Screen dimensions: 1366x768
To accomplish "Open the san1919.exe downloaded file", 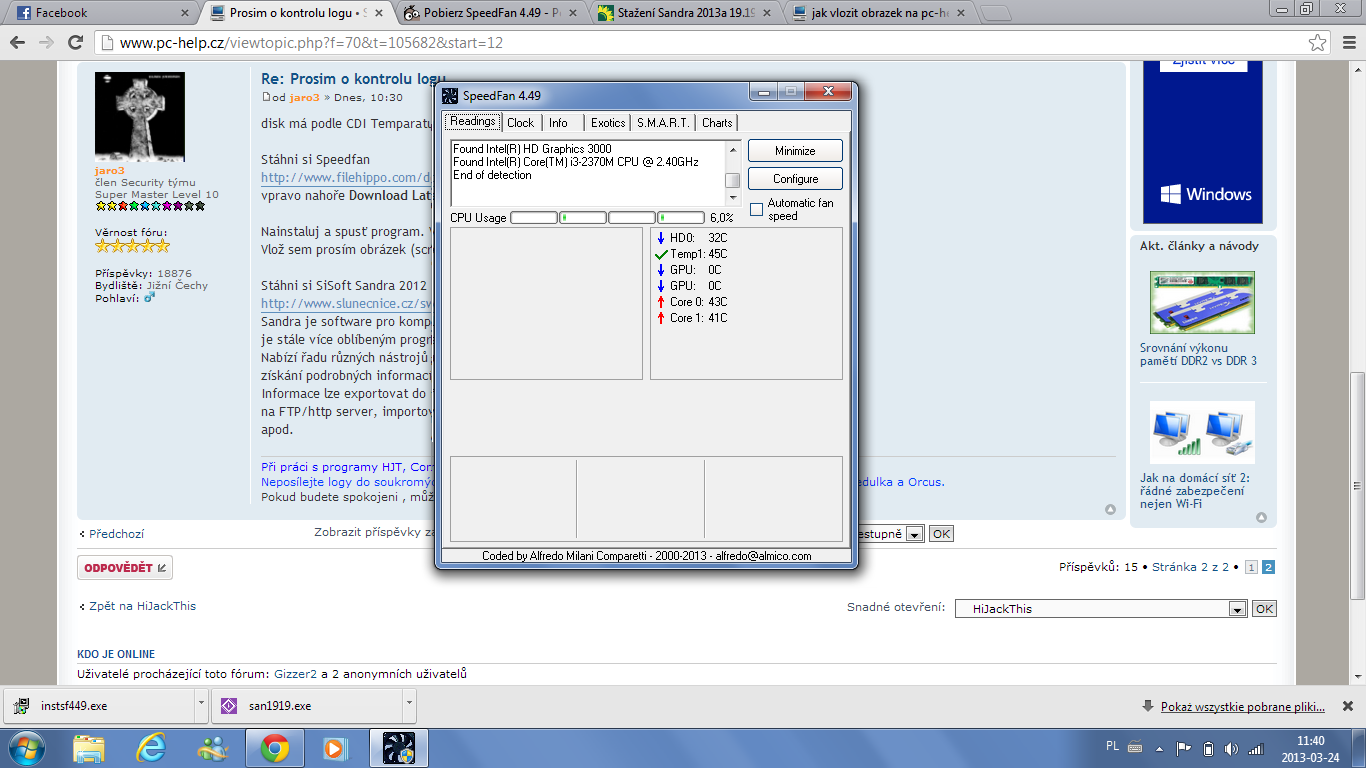I will [x=306, y=705].
